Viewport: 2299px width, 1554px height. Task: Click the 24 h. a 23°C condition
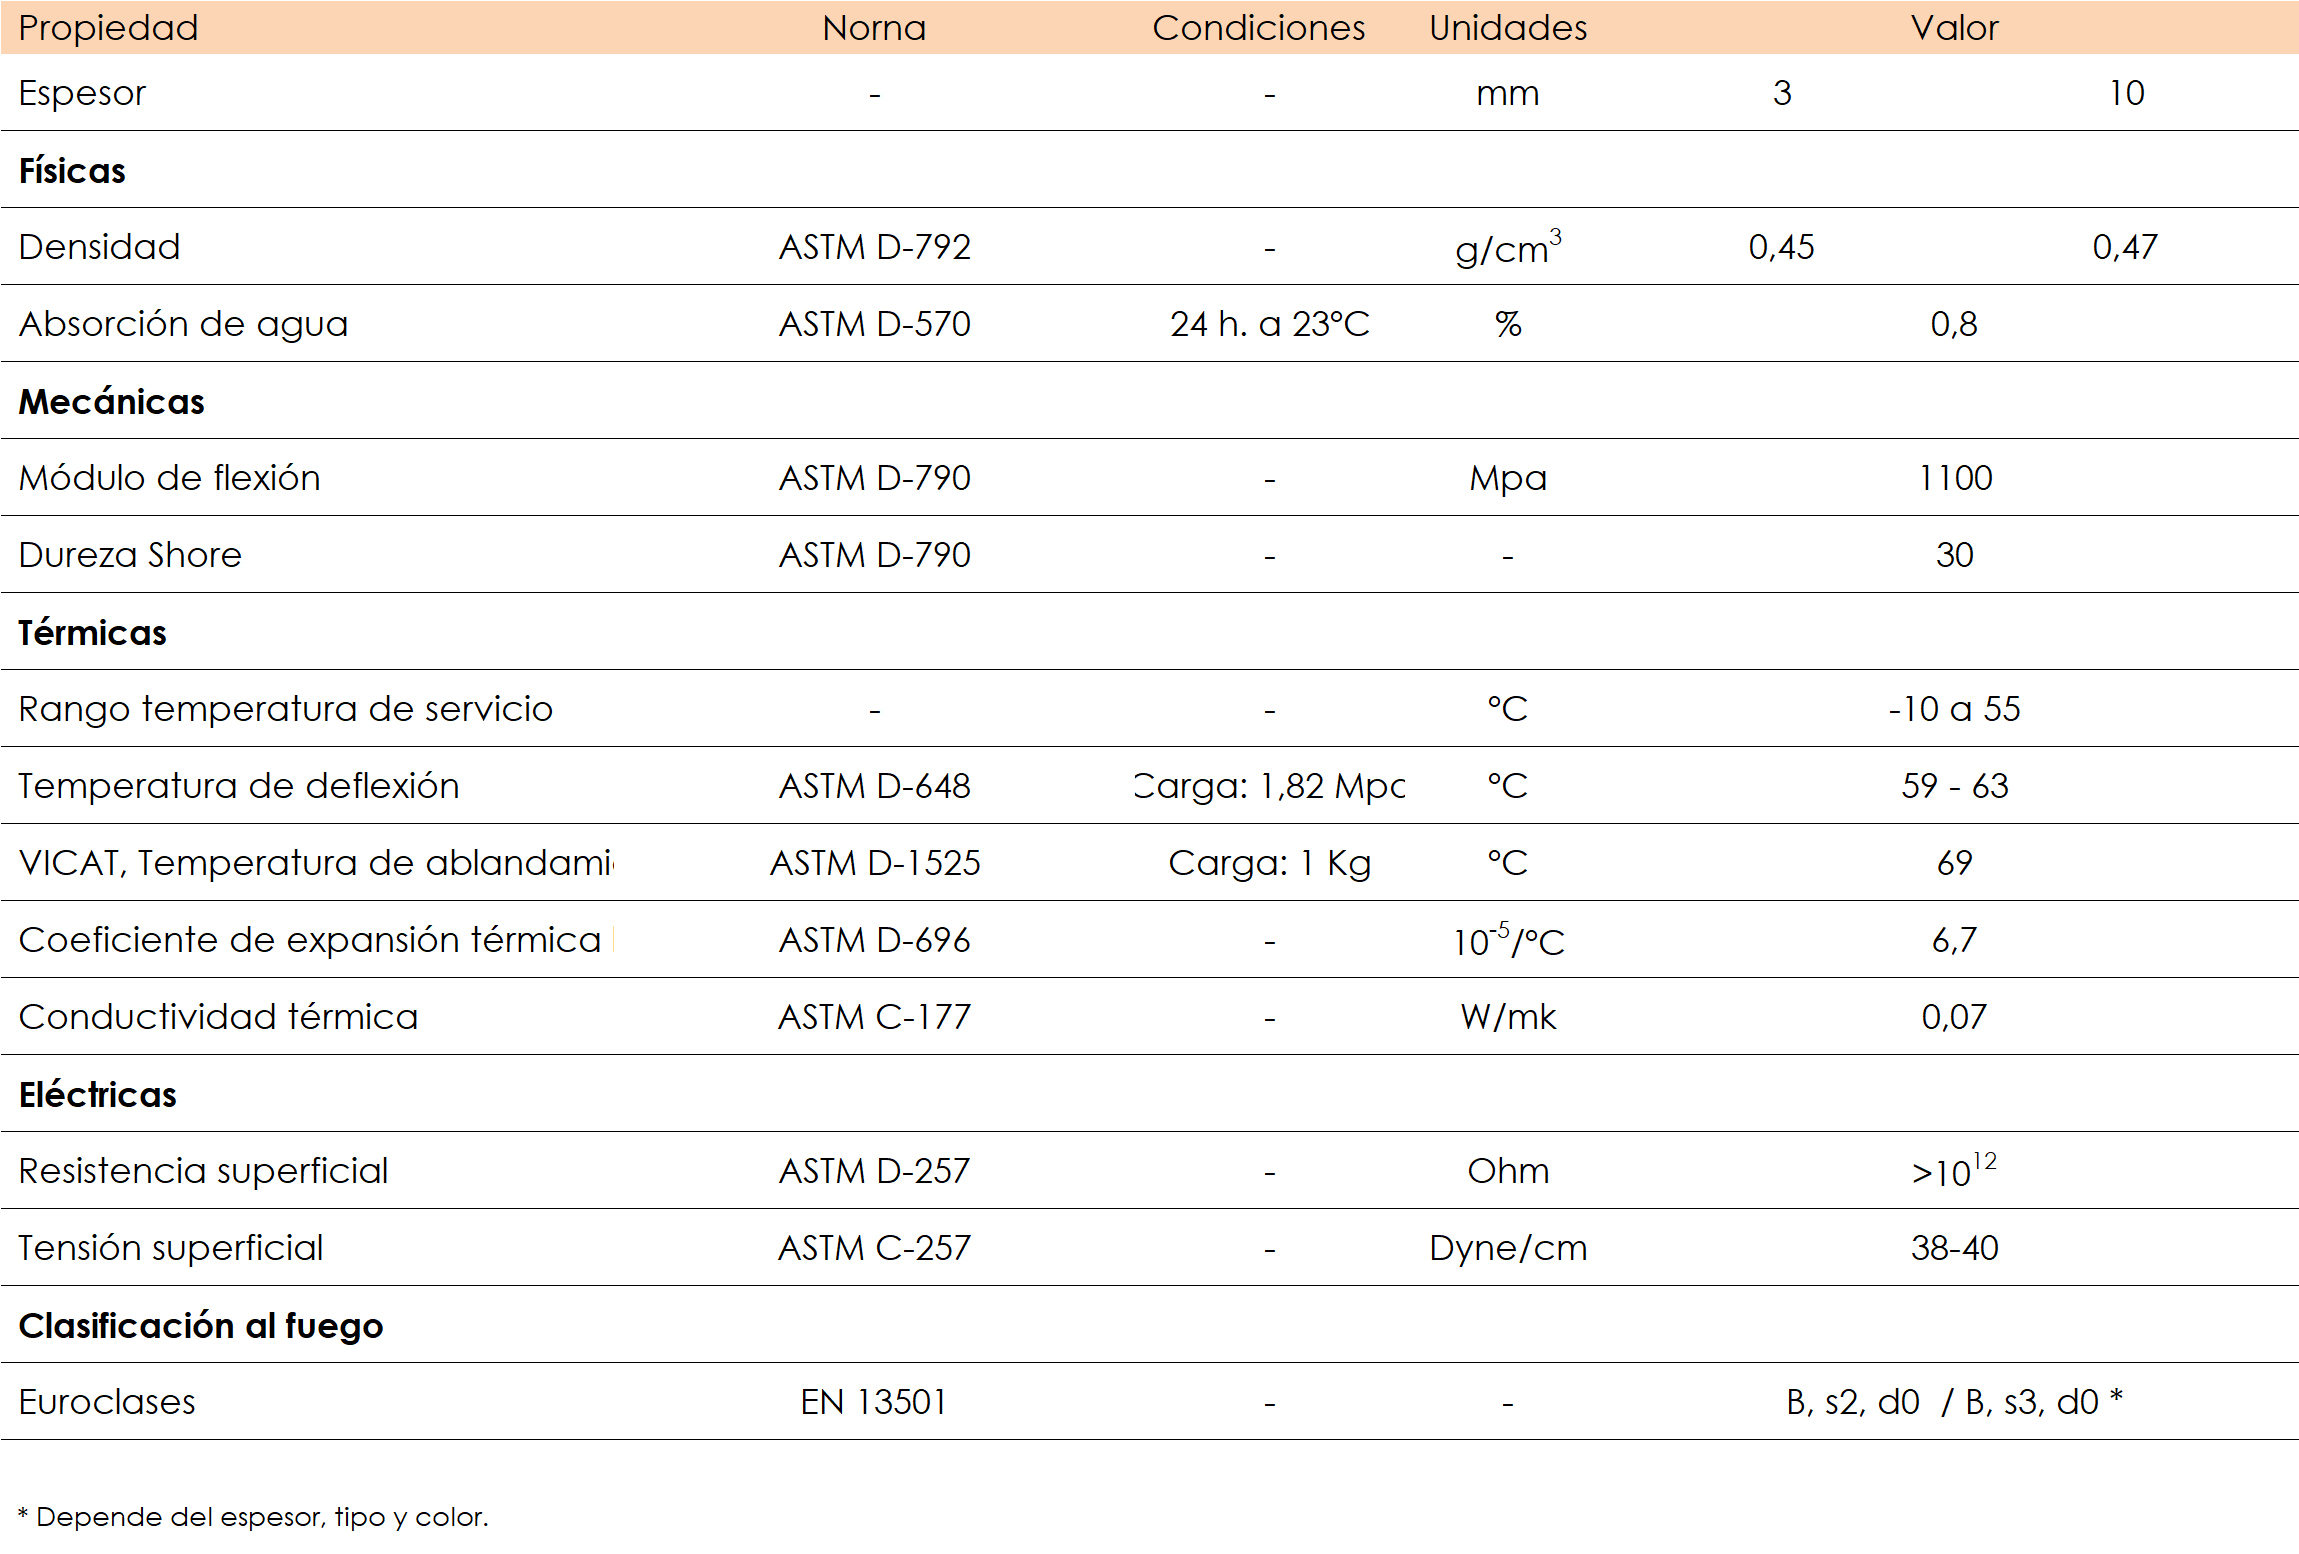(x=1269, y=324)
